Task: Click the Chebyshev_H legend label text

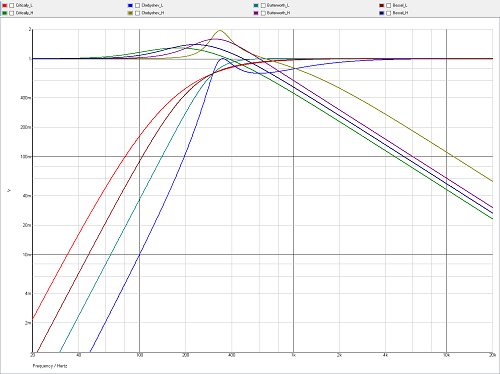Action: (x=153, y=13)
